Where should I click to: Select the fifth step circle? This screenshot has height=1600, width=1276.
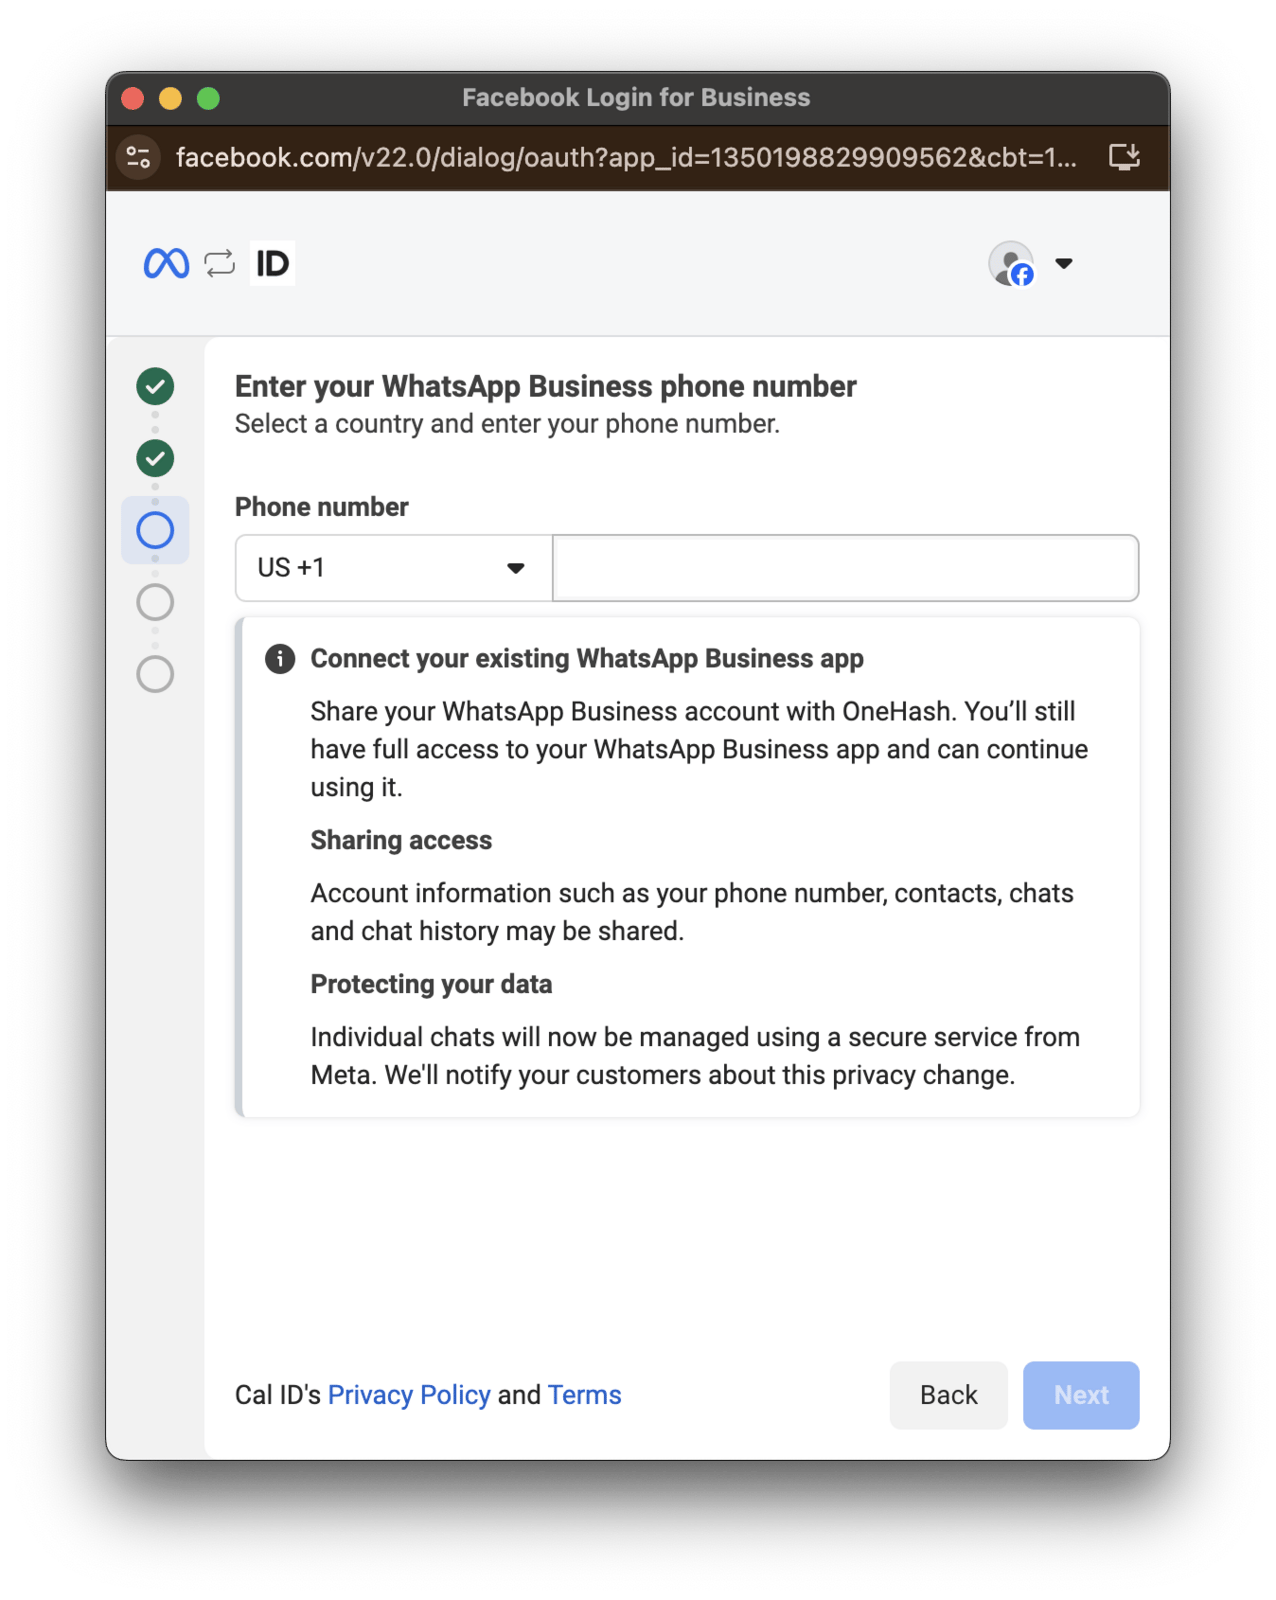[x=155, y=674]
